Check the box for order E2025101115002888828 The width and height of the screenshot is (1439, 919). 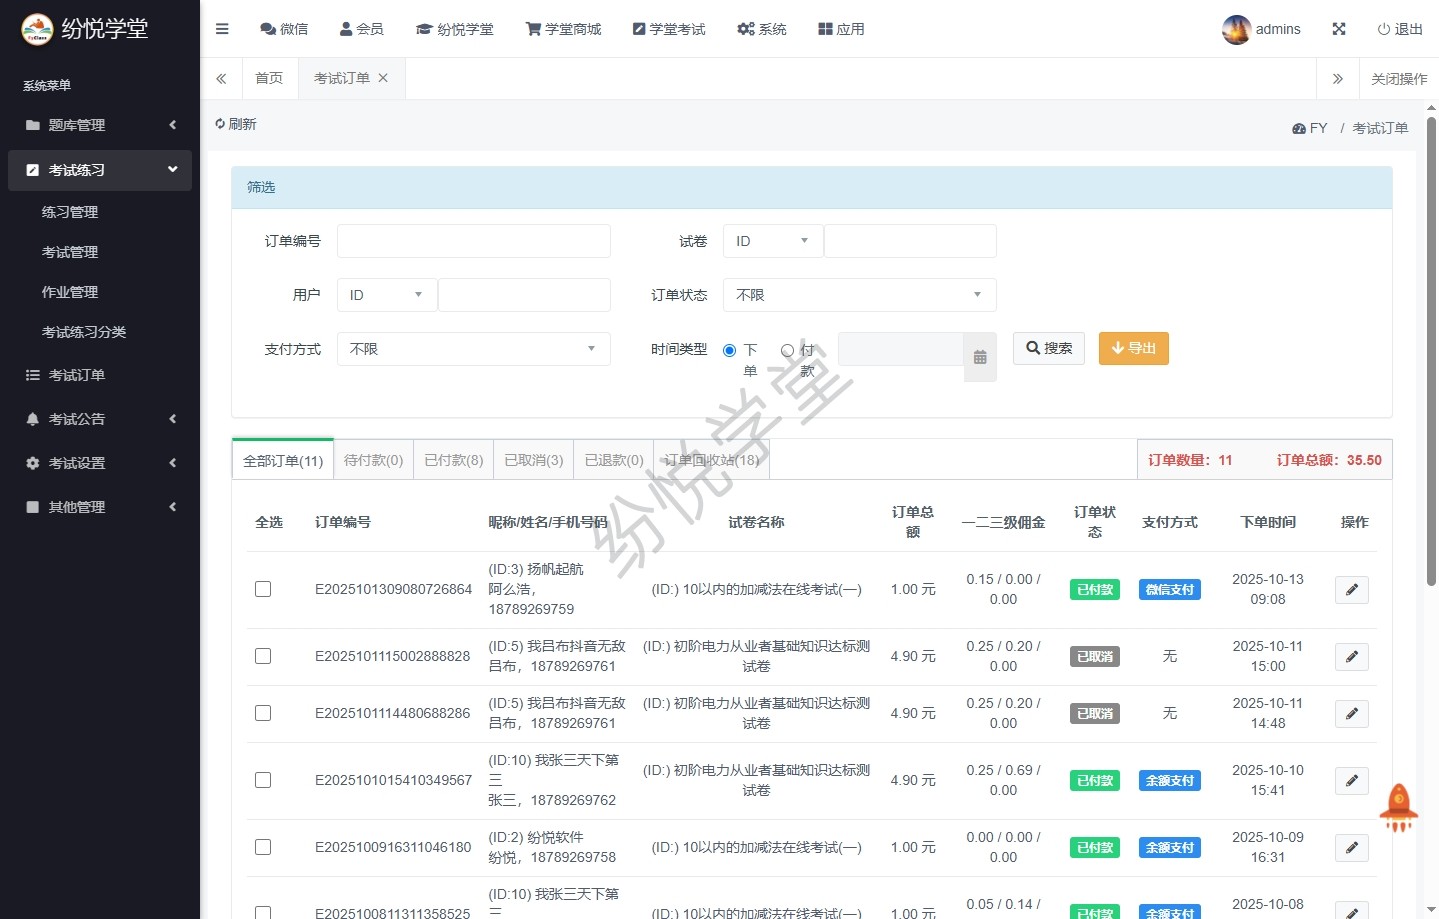(263, 656)
